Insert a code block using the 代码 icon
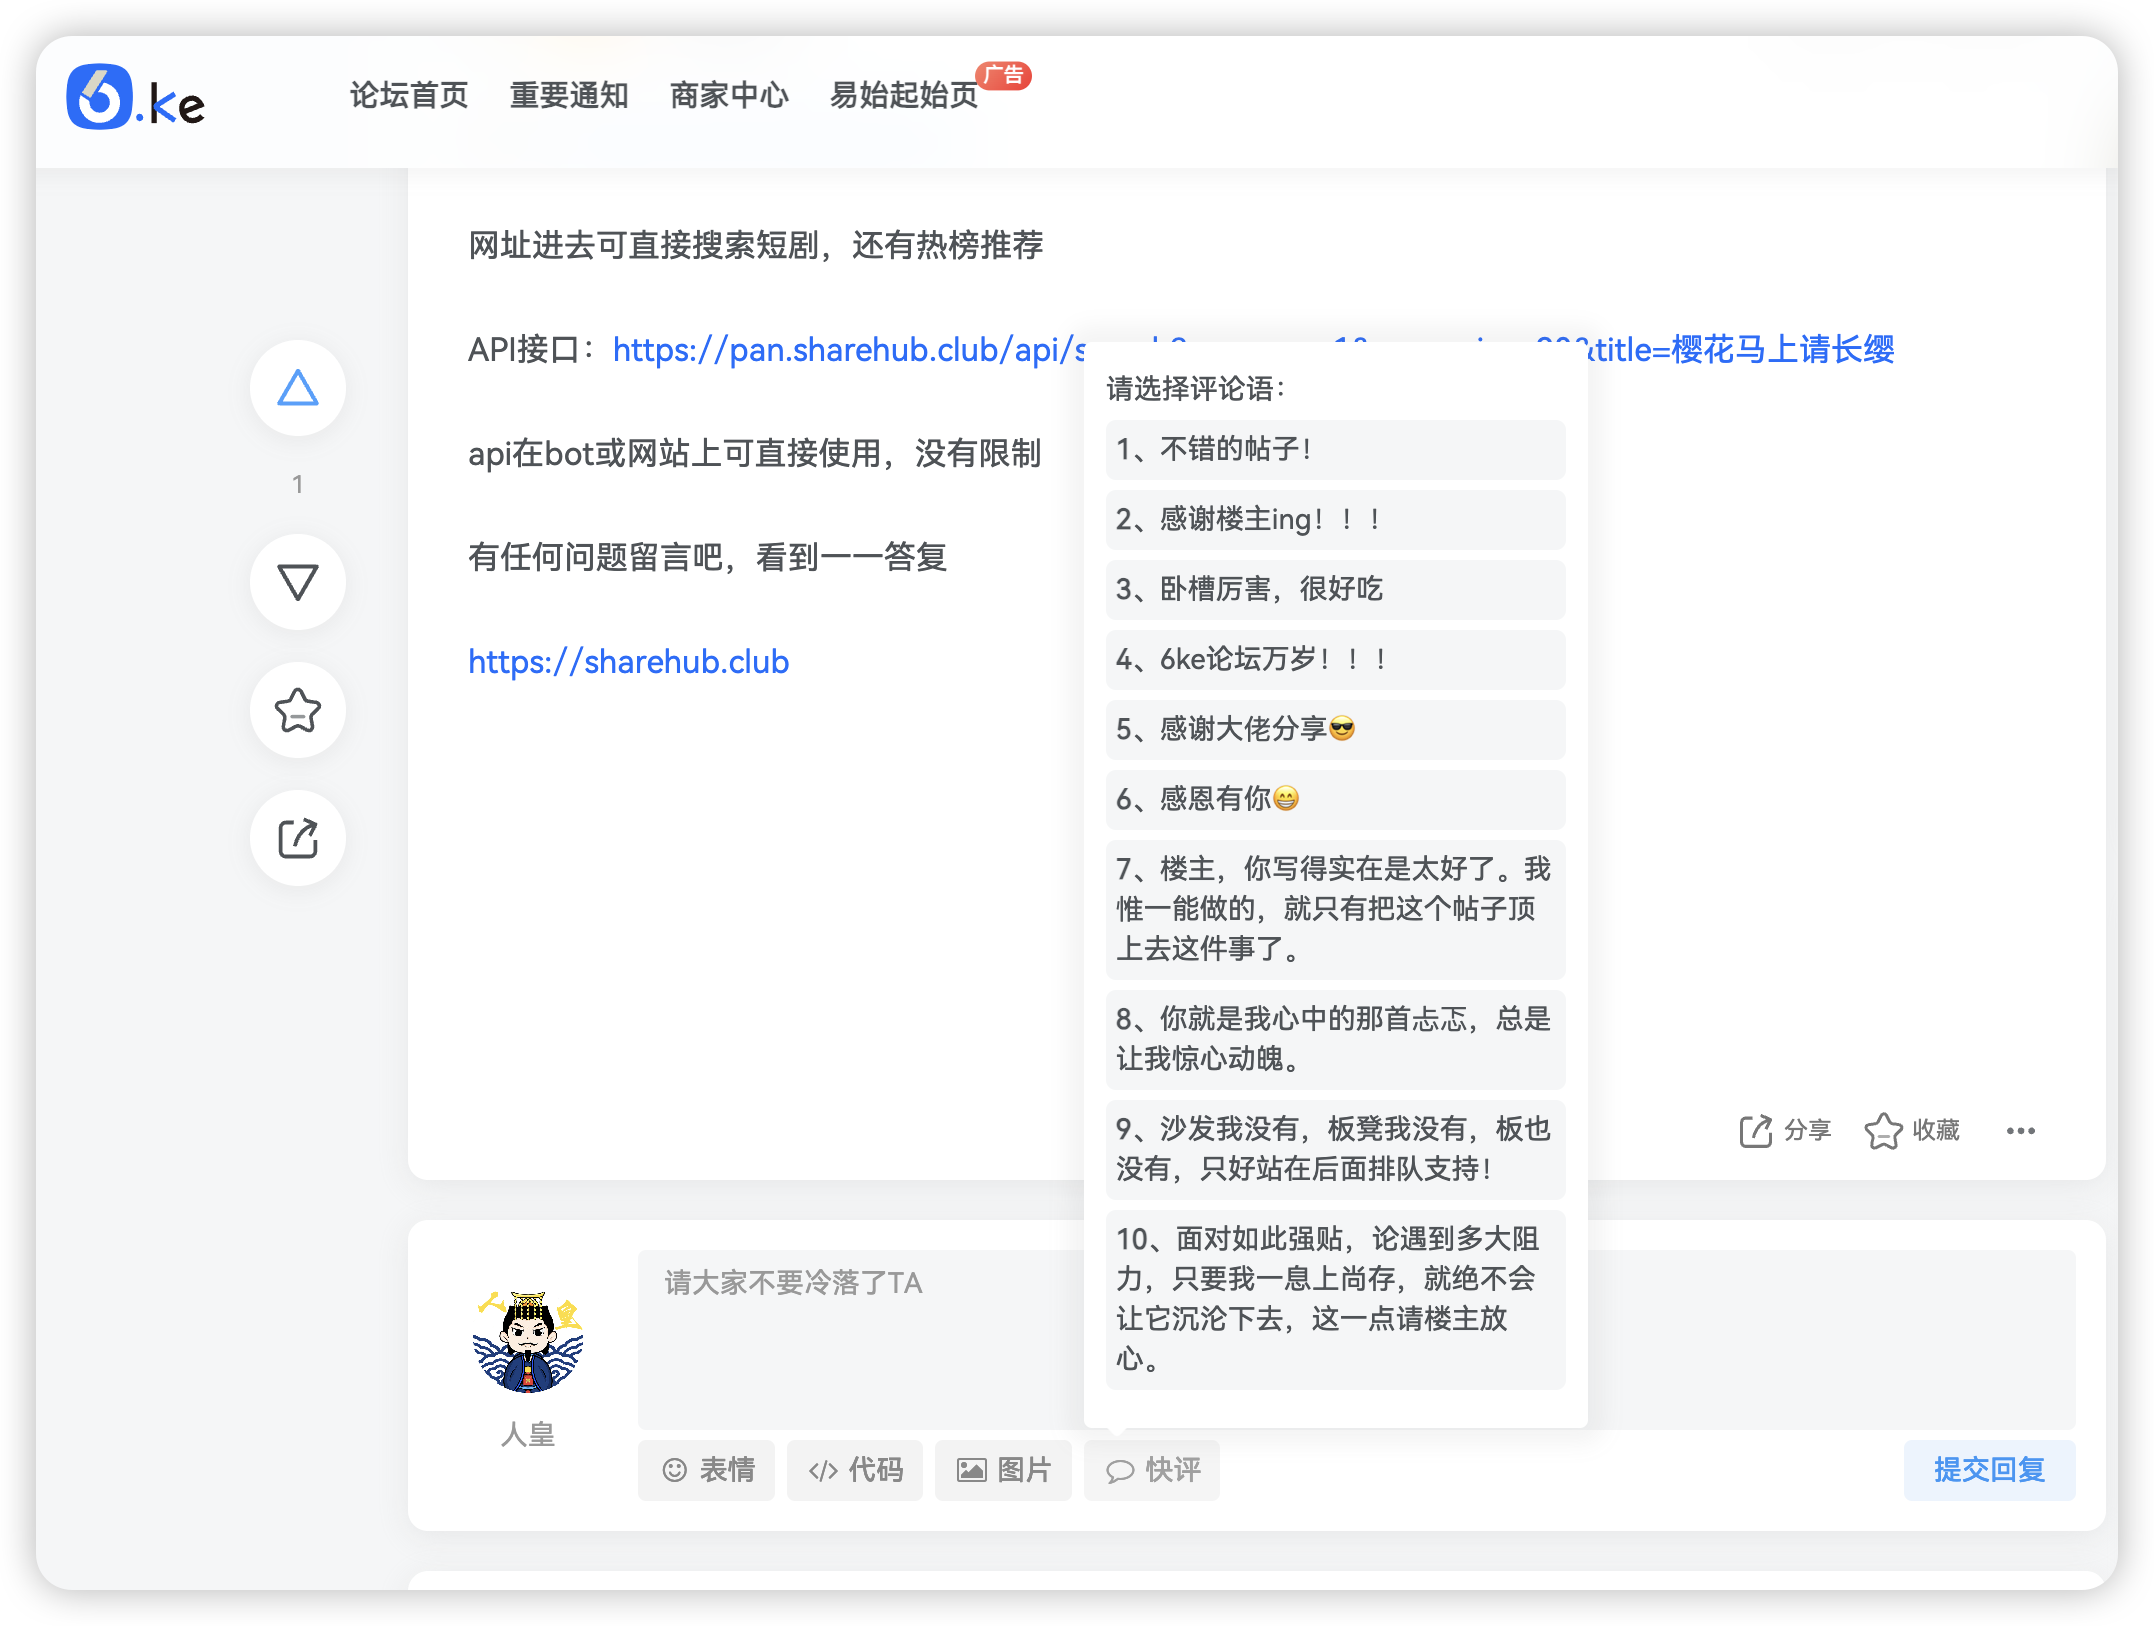Viewport: 2154px width, 1626px height. point(854,1470)
